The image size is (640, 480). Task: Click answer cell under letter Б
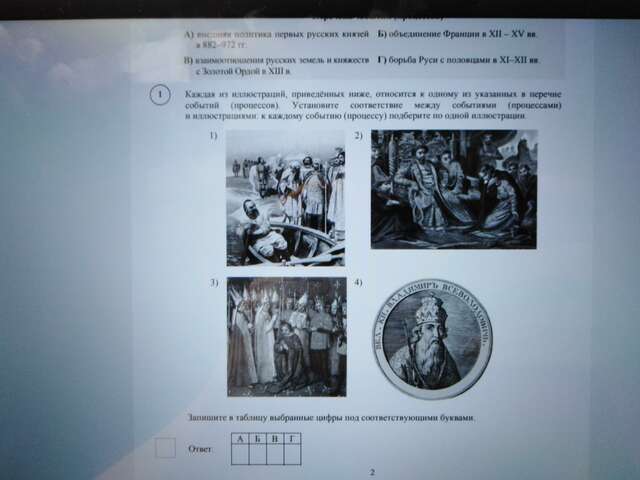pyautogui.click(x=257, y=454)
